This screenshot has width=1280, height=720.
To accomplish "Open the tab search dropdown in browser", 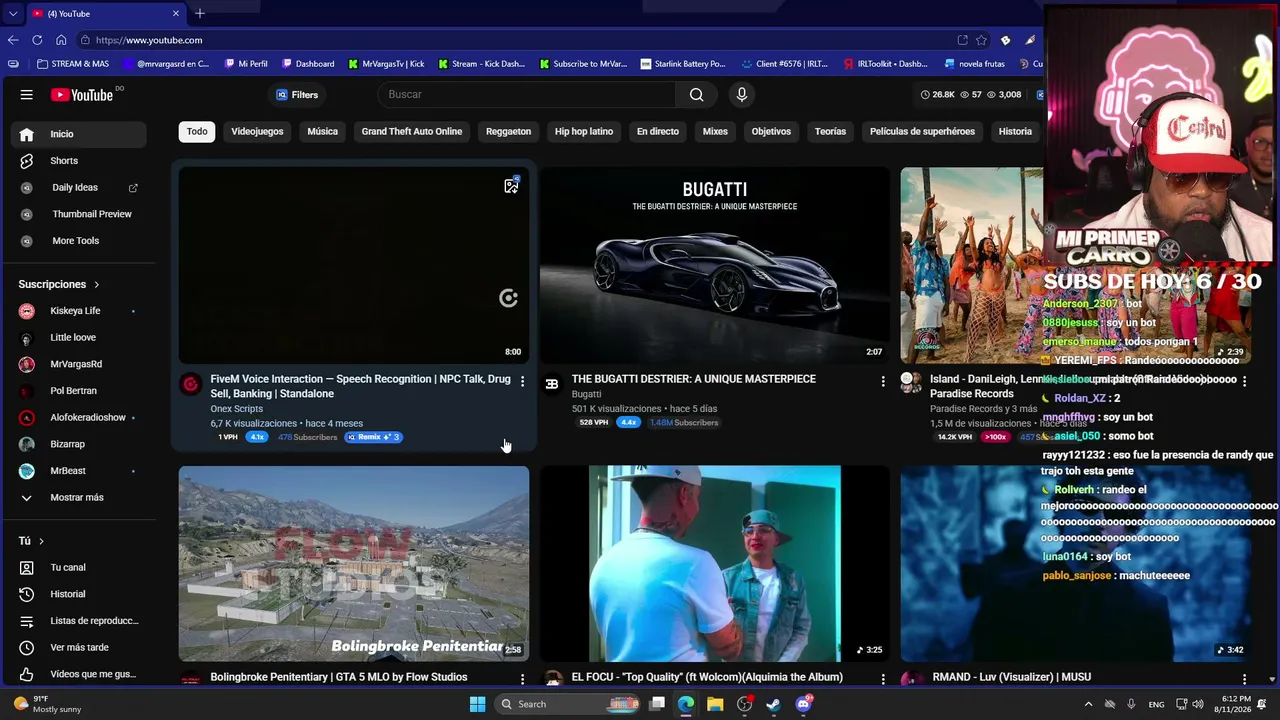I will 13,14.
